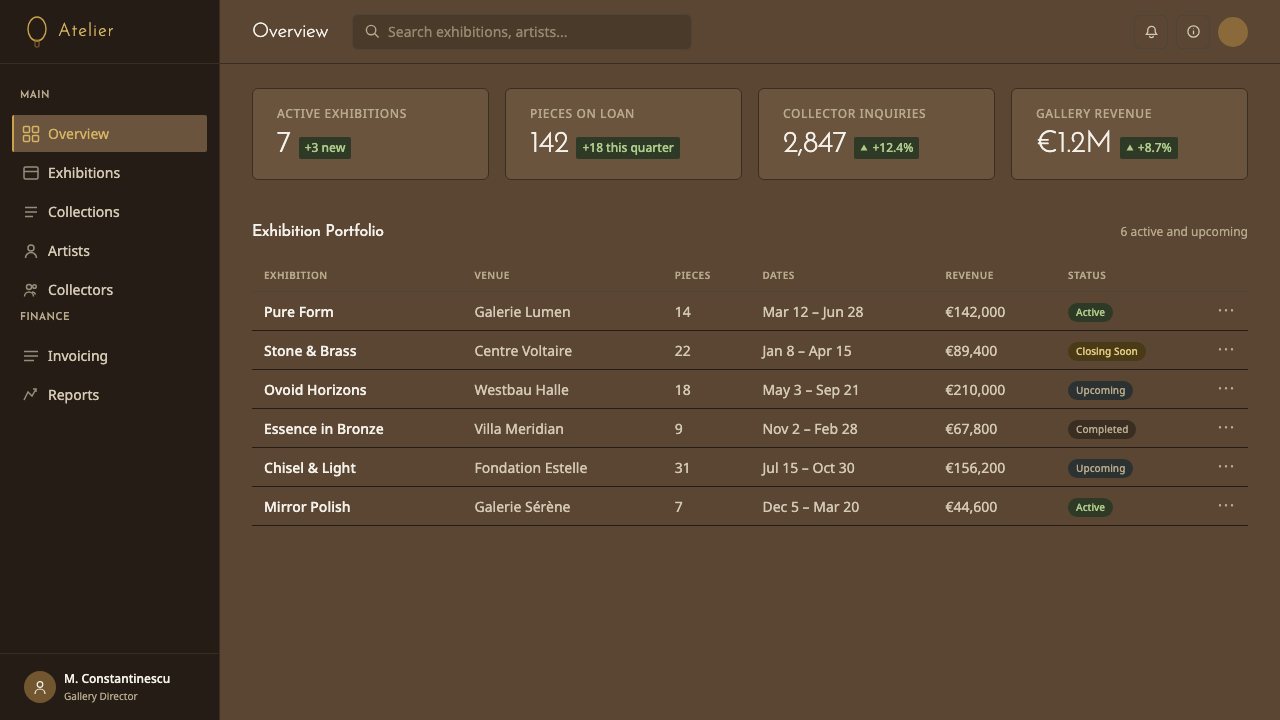Focus the search exhibitions field
Screen dimensions: 1280x720
[521, 32]
